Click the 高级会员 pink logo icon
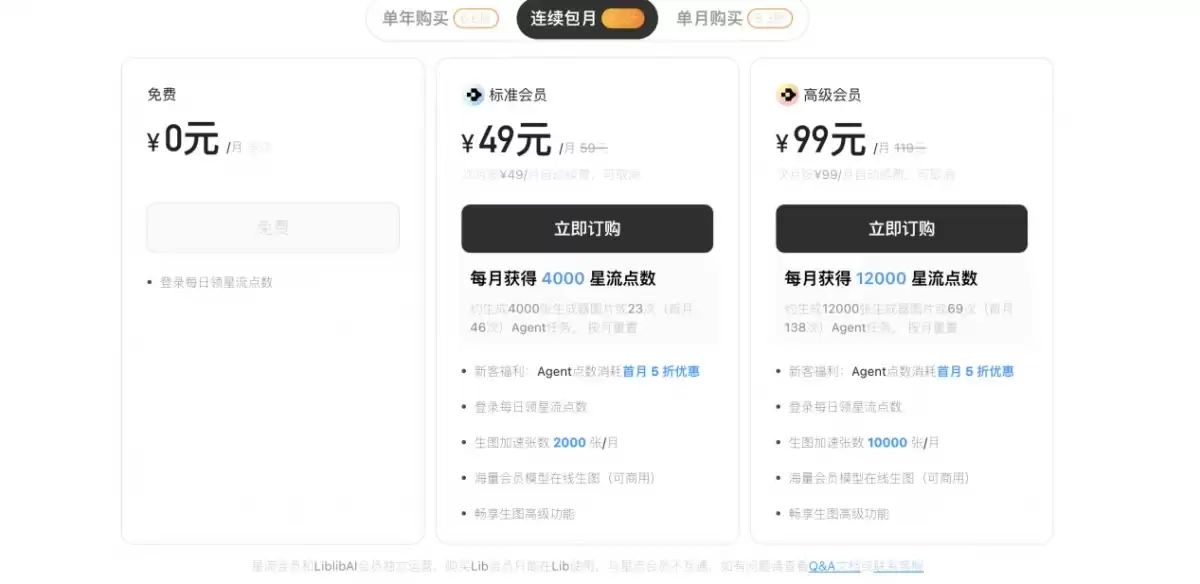The height and width of the screenshot is (584, 1200). (x=788, y=95)
